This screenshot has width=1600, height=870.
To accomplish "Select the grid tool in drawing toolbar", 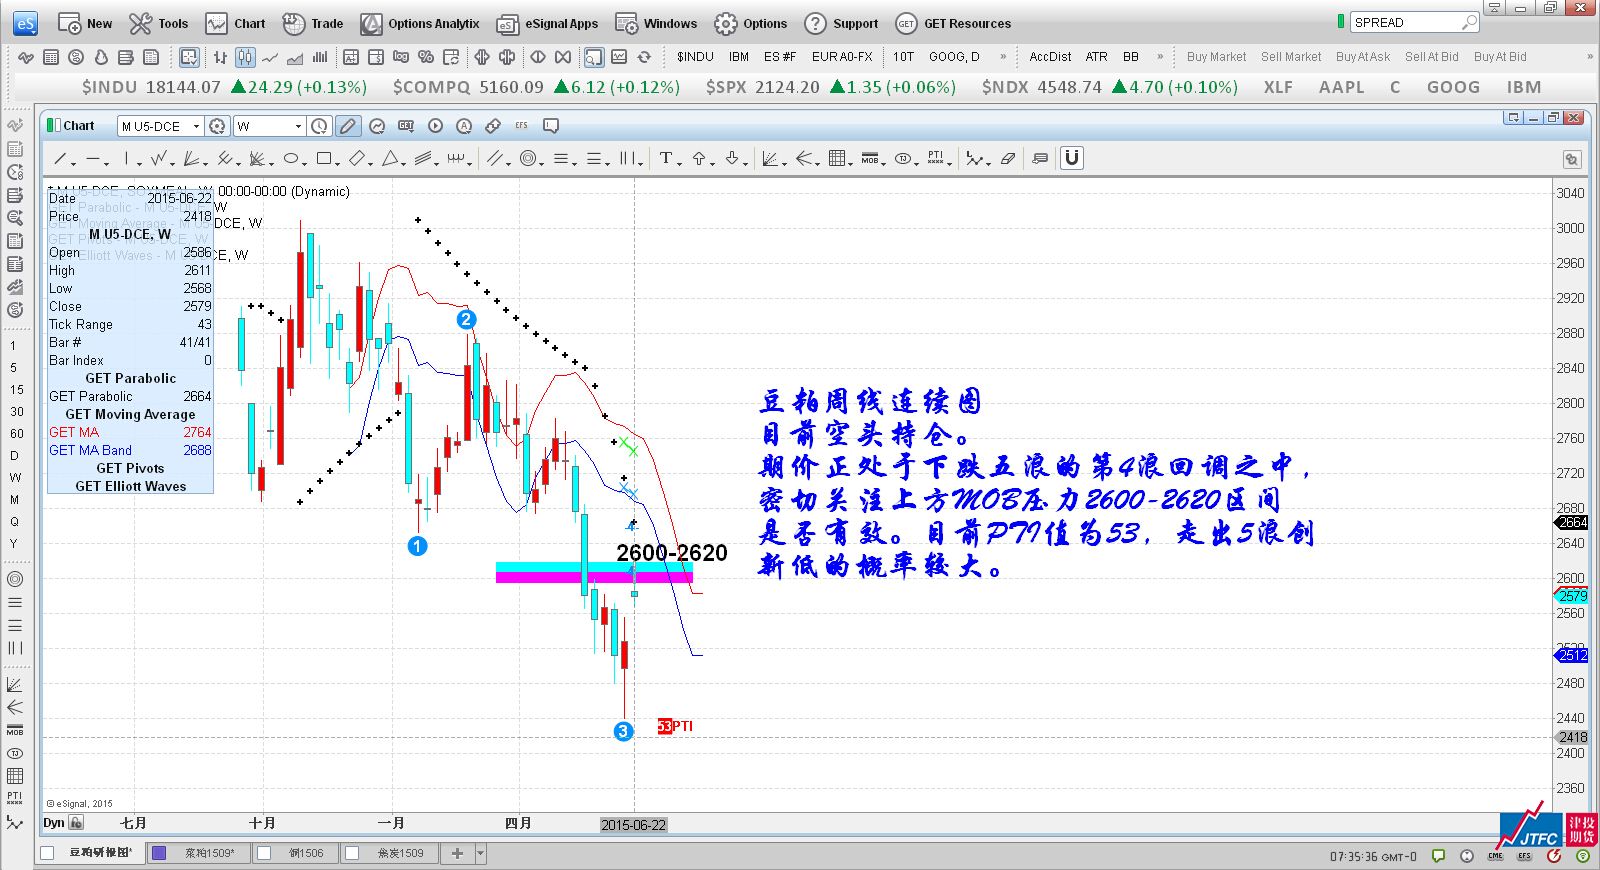I will (837, 158).
